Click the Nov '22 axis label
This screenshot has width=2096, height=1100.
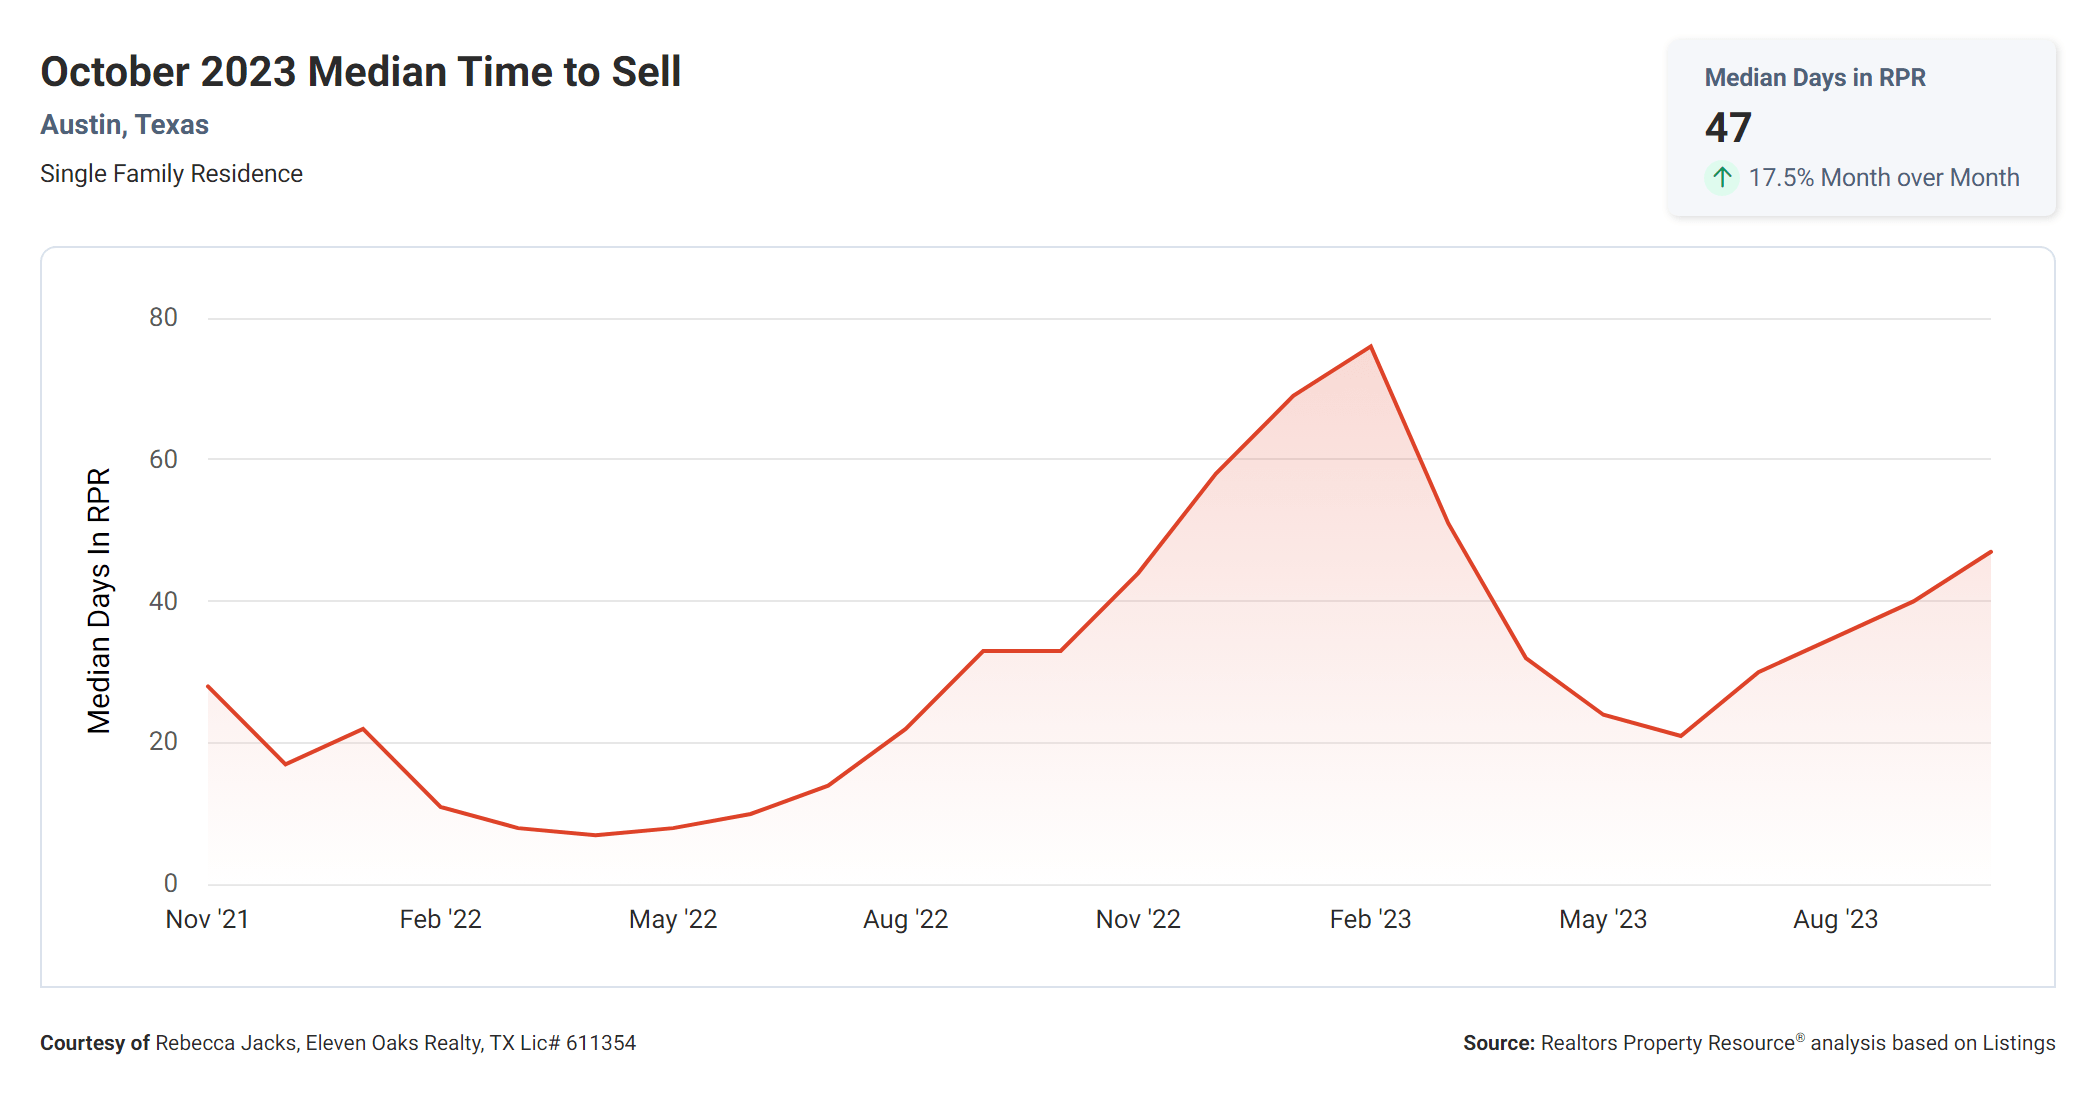coord(1138,919)
